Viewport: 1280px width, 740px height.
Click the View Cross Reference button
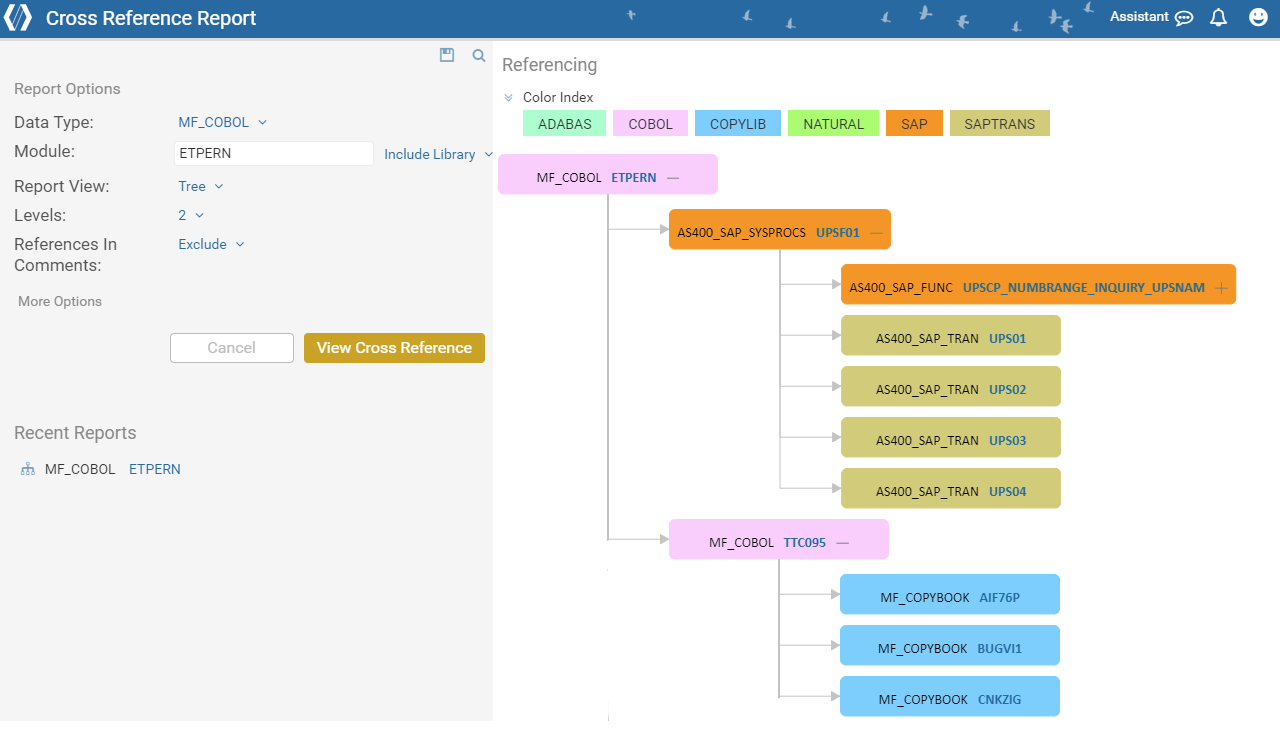coord(394,348)
